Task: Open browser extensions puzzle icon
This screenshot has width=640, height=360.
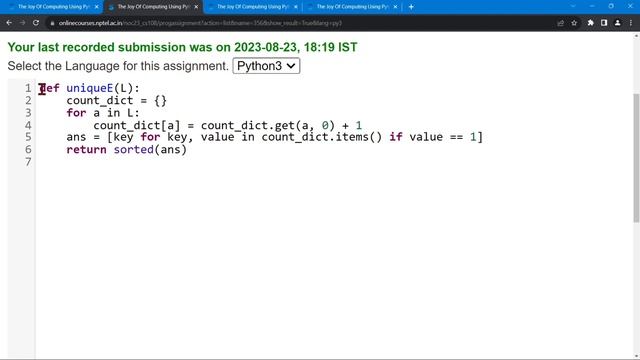Action: (590, 23)
